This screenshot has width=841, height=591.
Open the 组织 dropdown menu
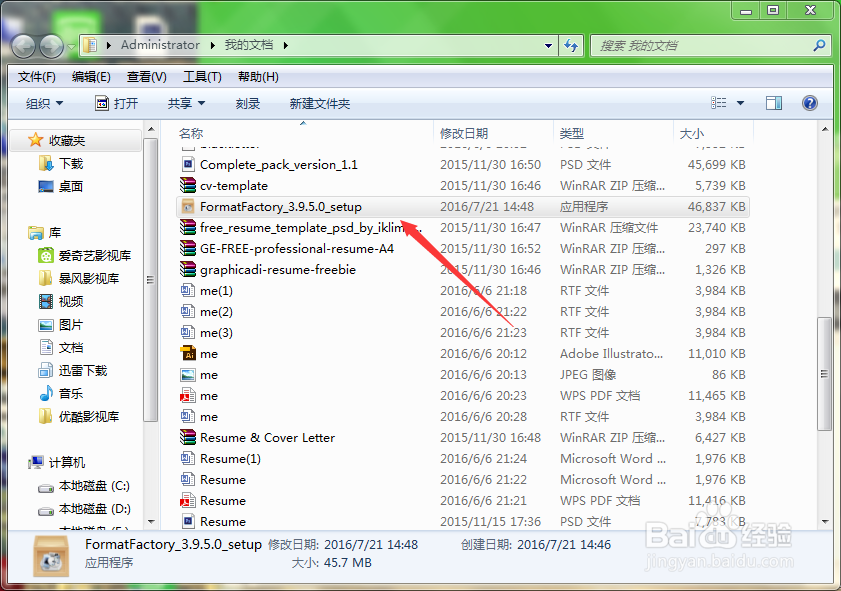45,103
